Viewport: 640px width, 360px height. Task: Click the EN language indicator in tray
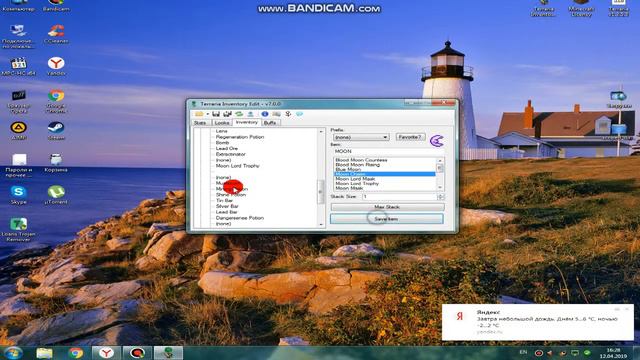[523, 352]
